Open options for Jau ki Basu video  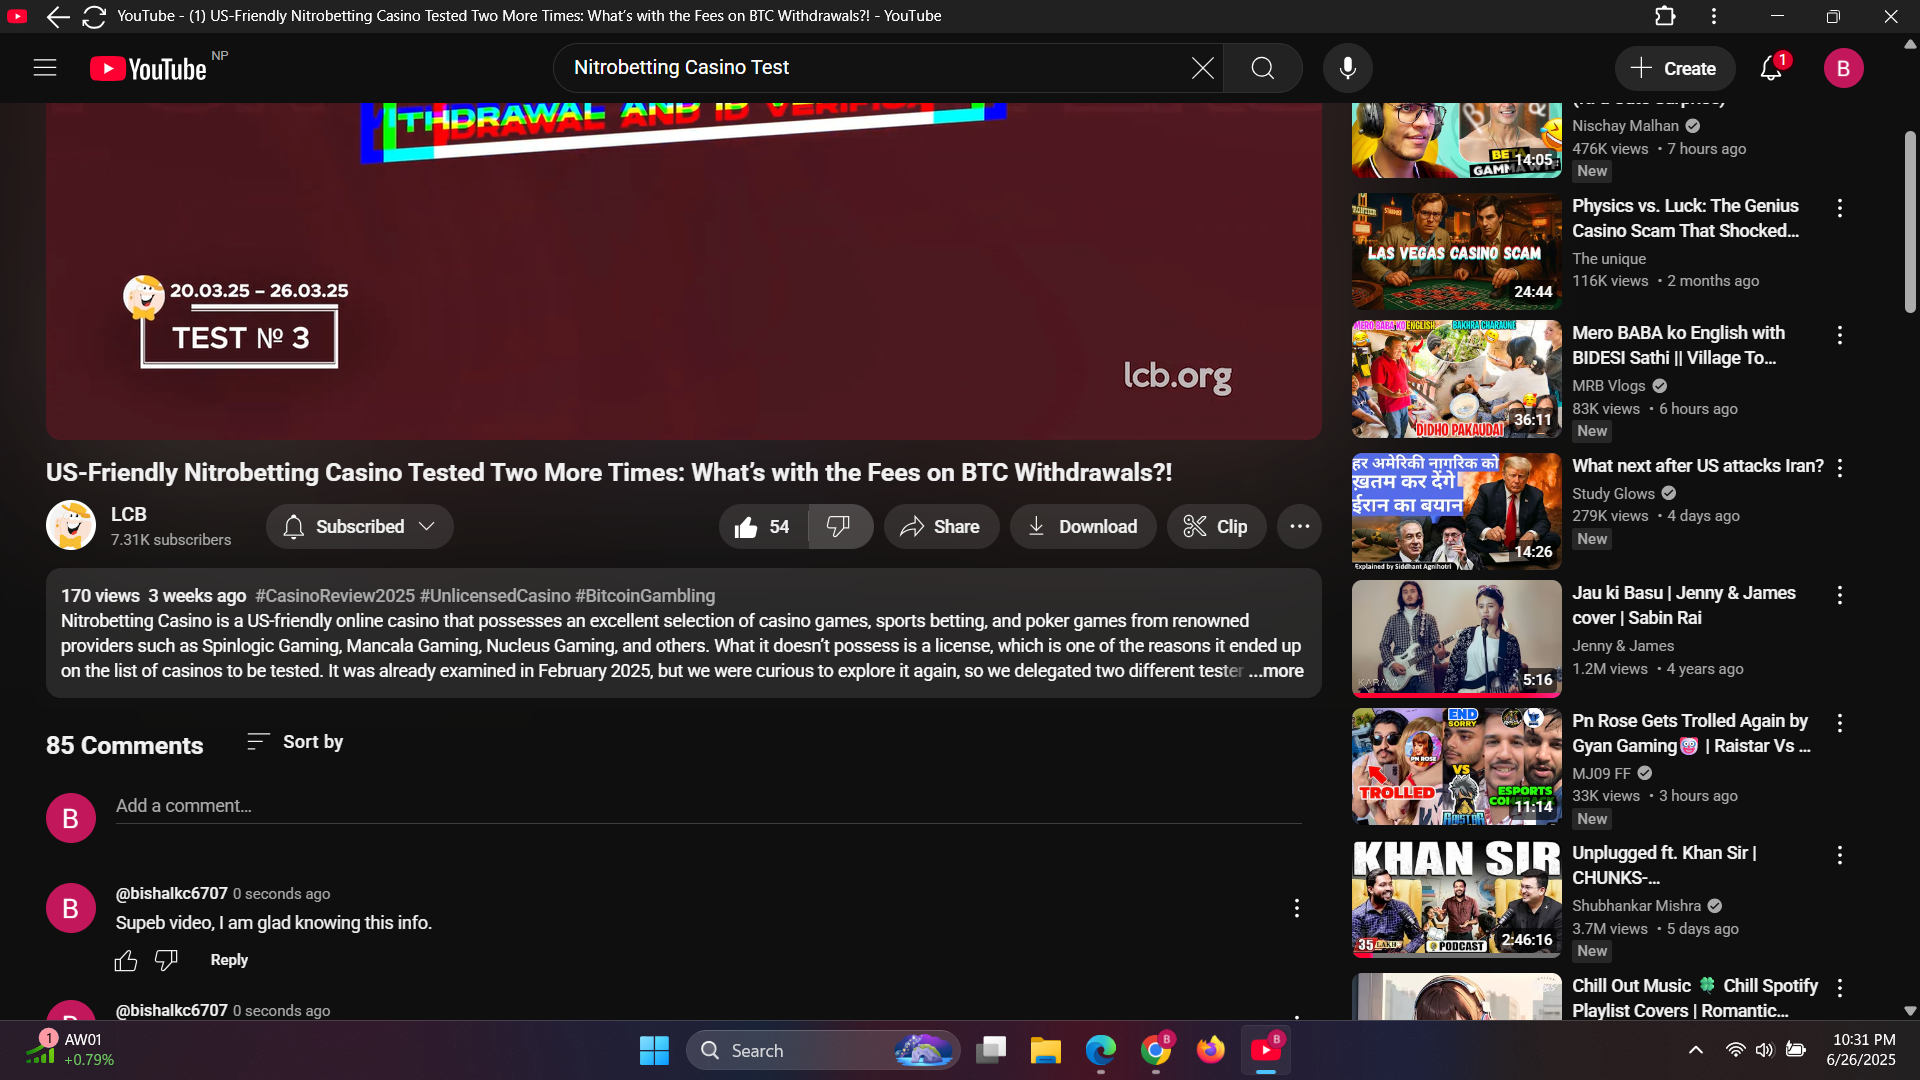click(1840, 595)
